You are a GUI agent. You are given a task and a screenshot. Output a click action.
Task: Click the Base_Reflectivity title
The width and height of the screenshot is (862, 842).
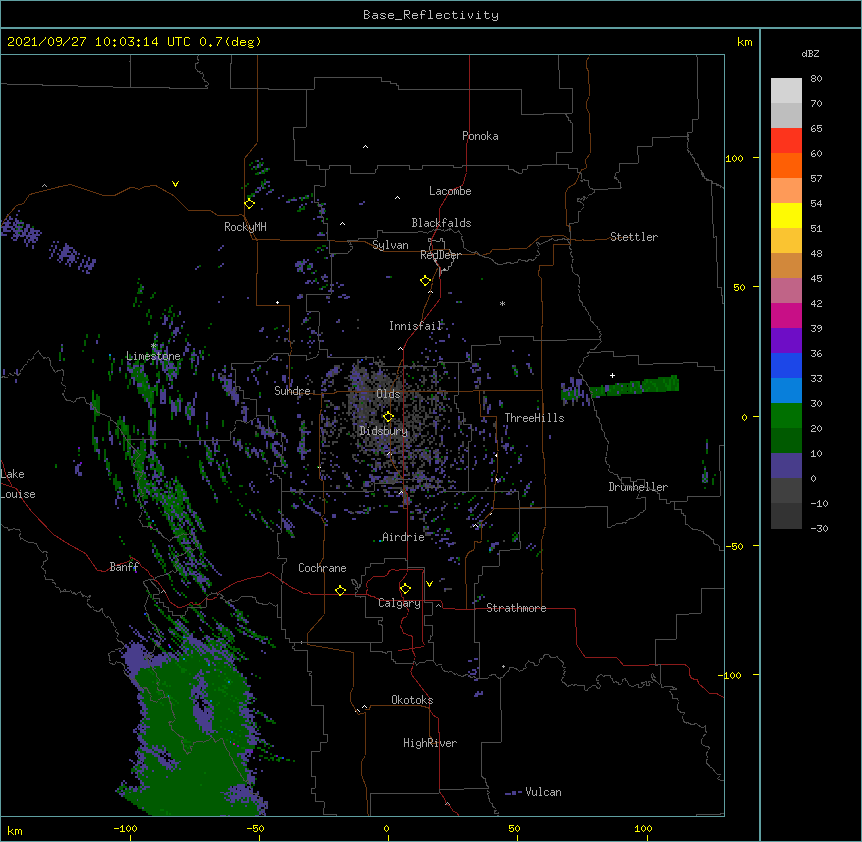[431, 15]
